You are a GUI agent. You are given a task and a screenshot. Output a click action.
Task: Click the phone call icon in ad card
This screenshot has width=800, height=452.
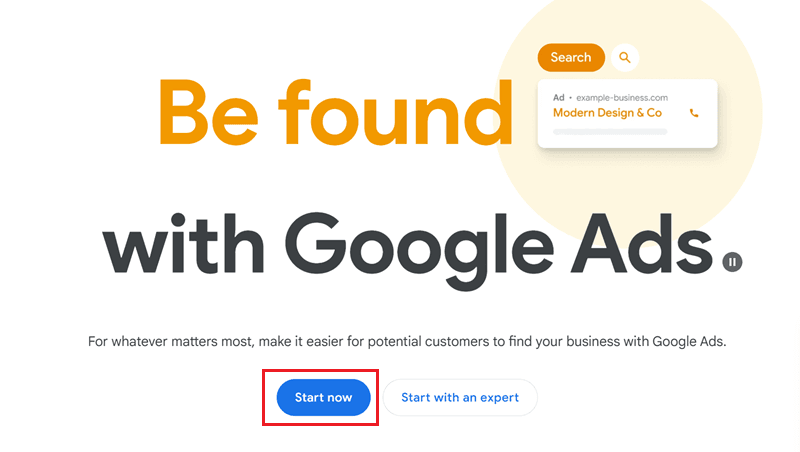[x=694, y=113]
